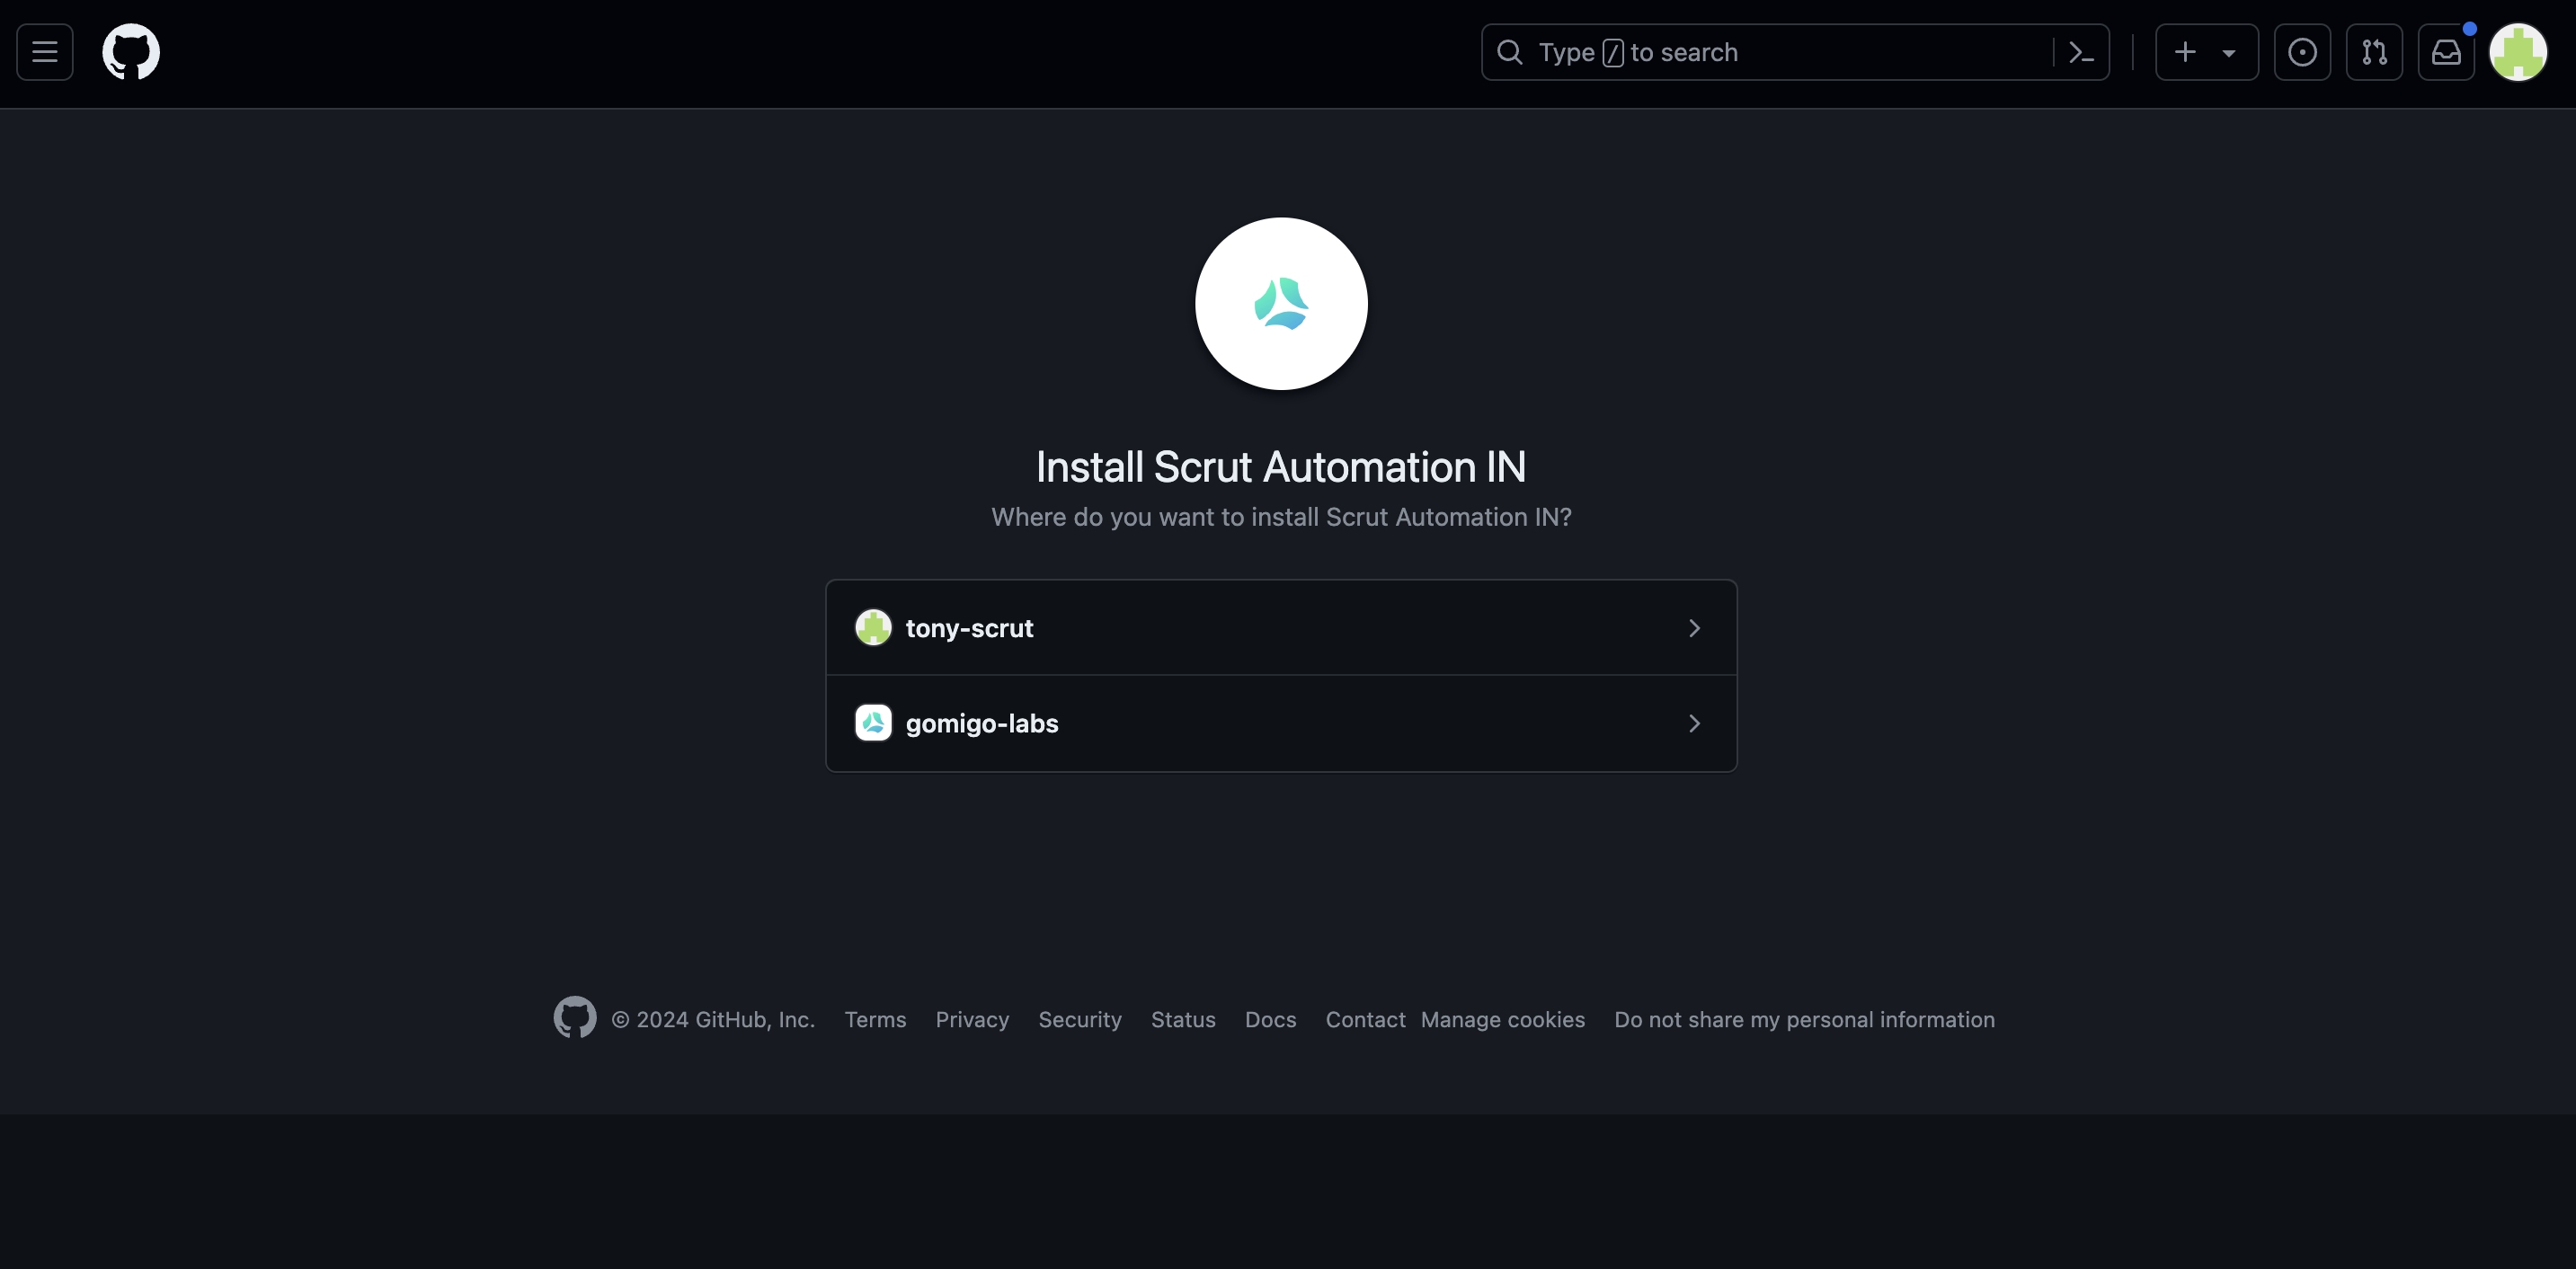This screenshot has height=1269, width=2576.
Task: Go to GitHub homepage via Octocat logo
Action: [131, 52]
